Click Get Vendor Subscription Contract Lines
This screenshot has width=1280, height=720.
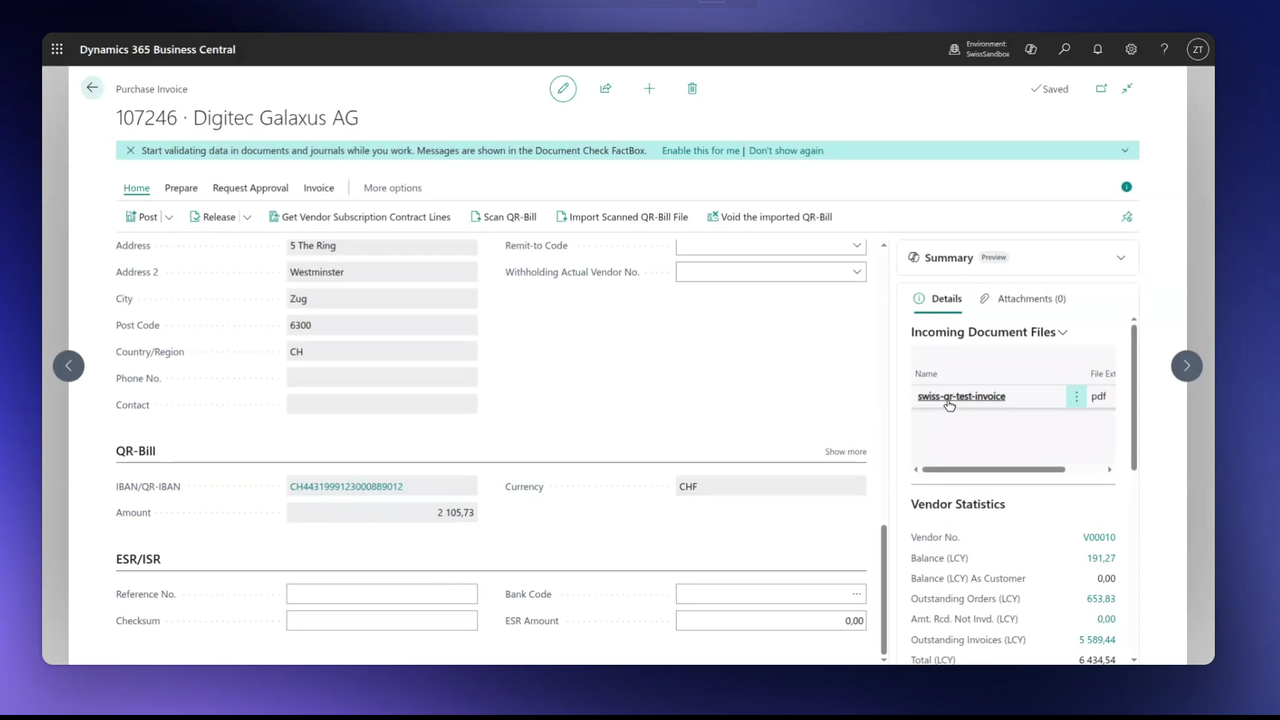(359, 217)
